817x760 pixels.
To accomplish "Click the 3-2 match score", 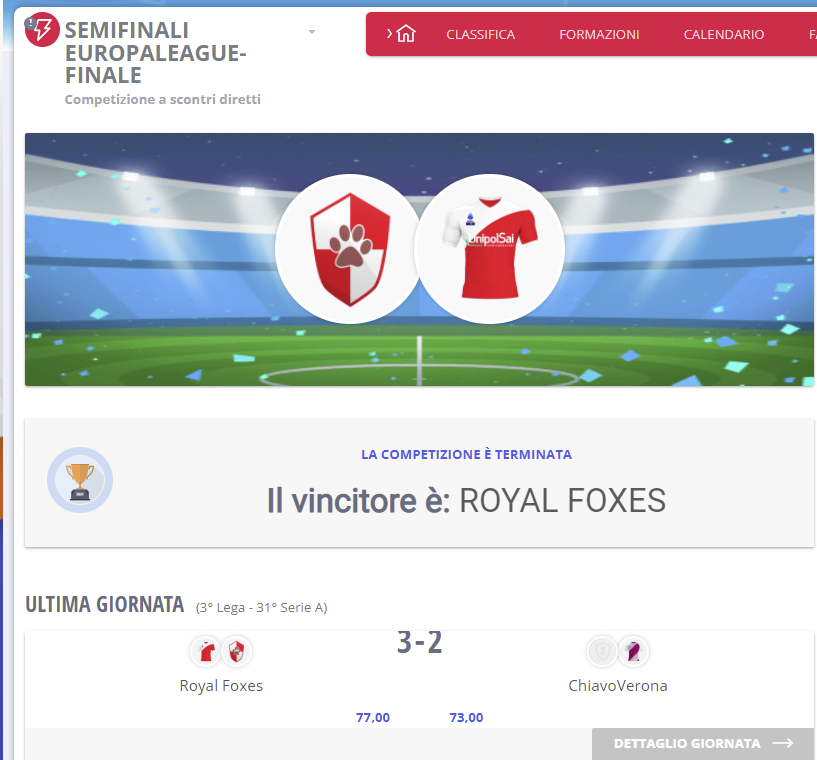I will pyautogui.click(x=419, y=642).
